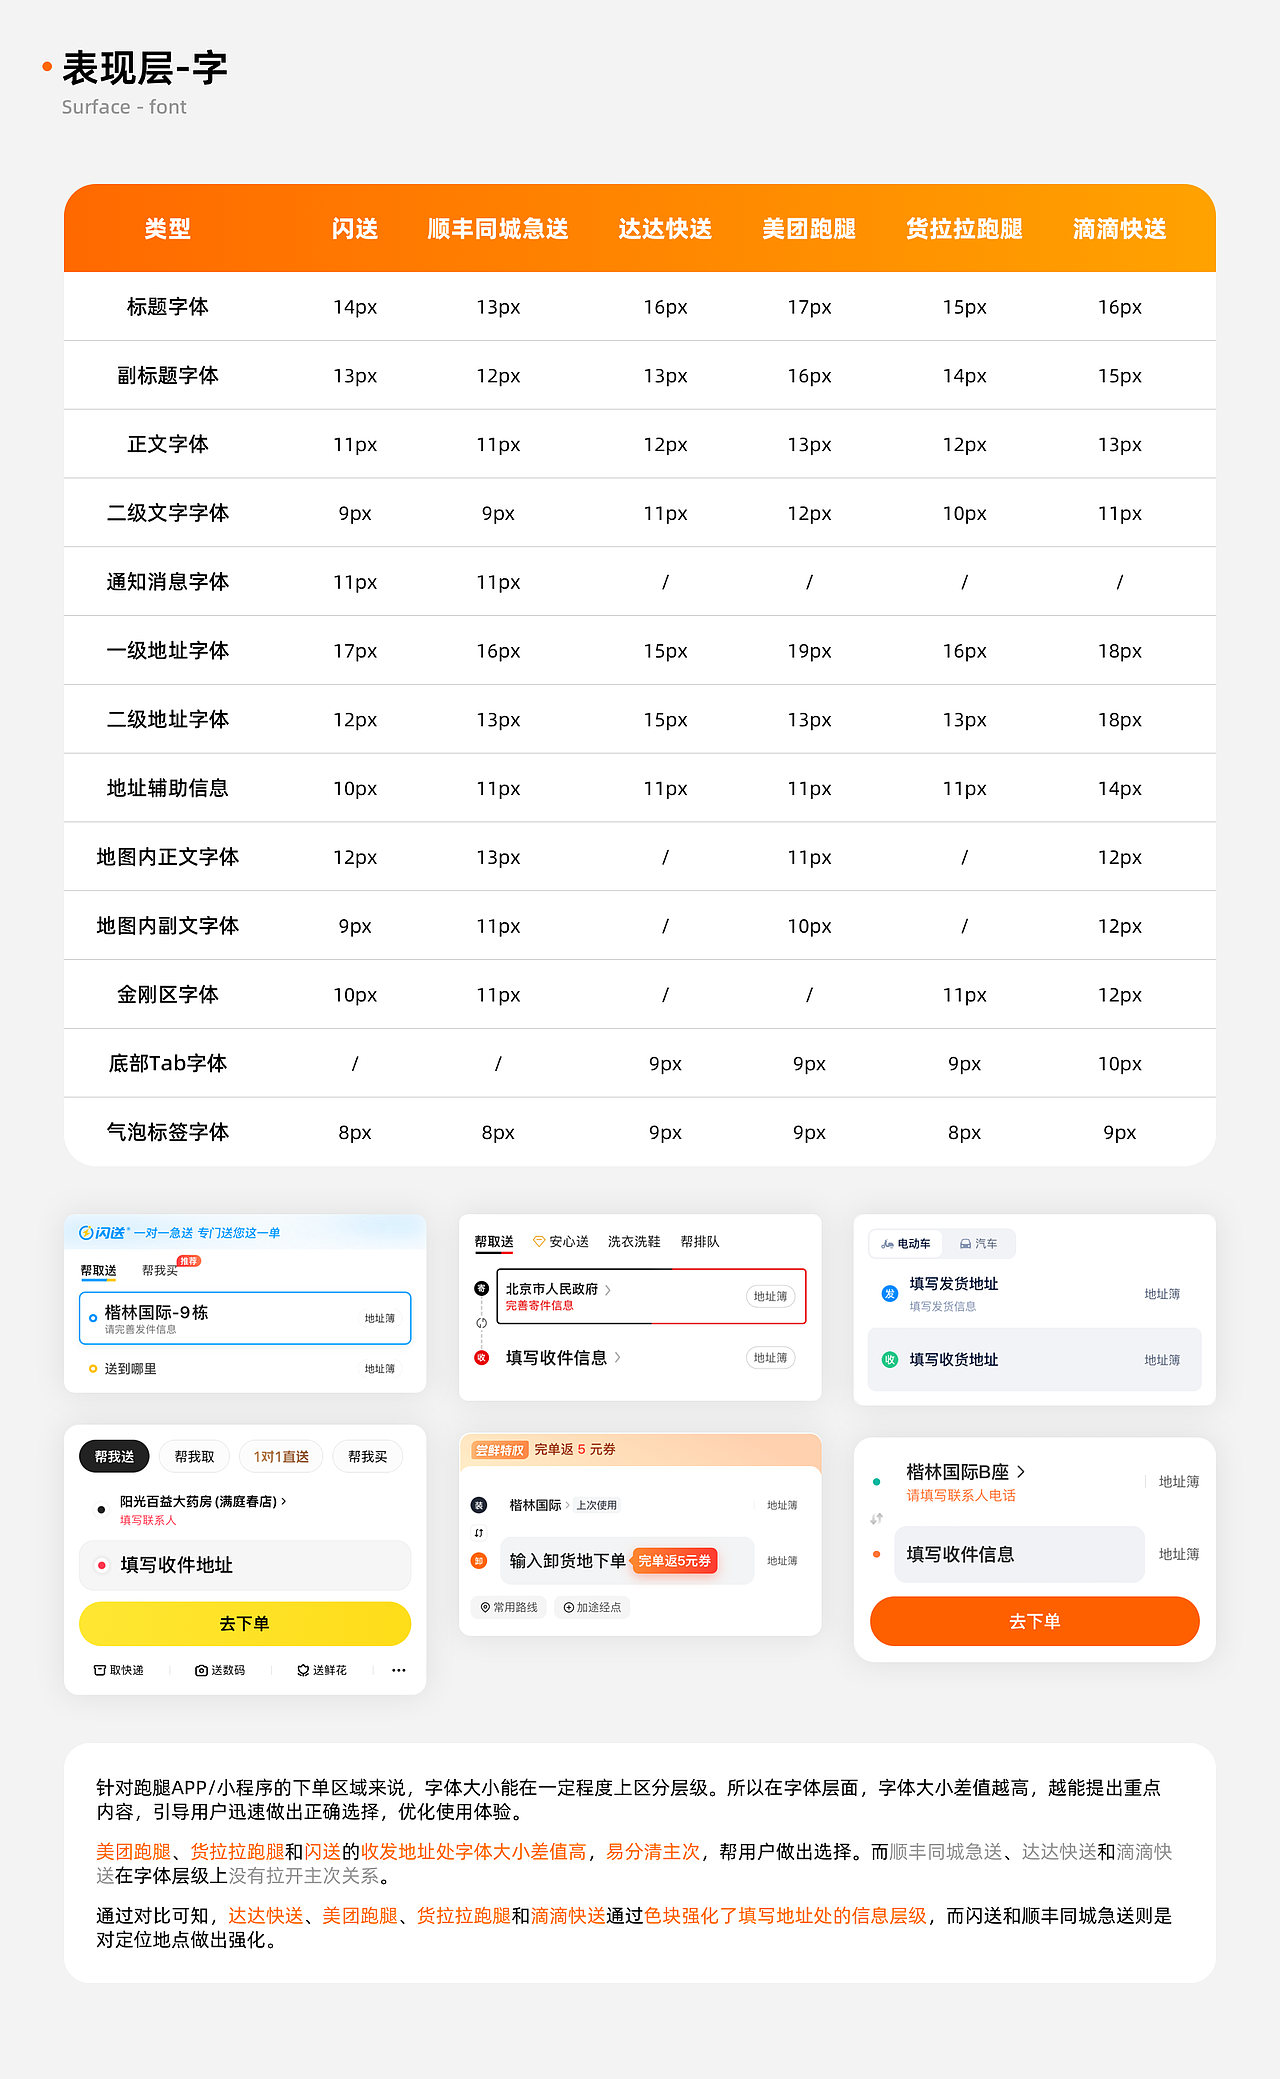Click the 填写收件地址 input field
This screenshot has width=1280, height=2079.
245,1565
